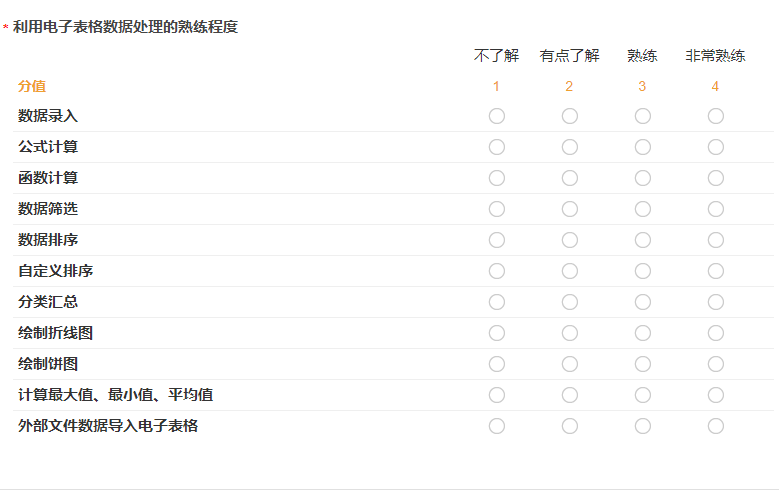Image resolution: width=779 pixels, height=490 pixels.
Task: Select 熟练 for 数据筛选
Action: 643,209
